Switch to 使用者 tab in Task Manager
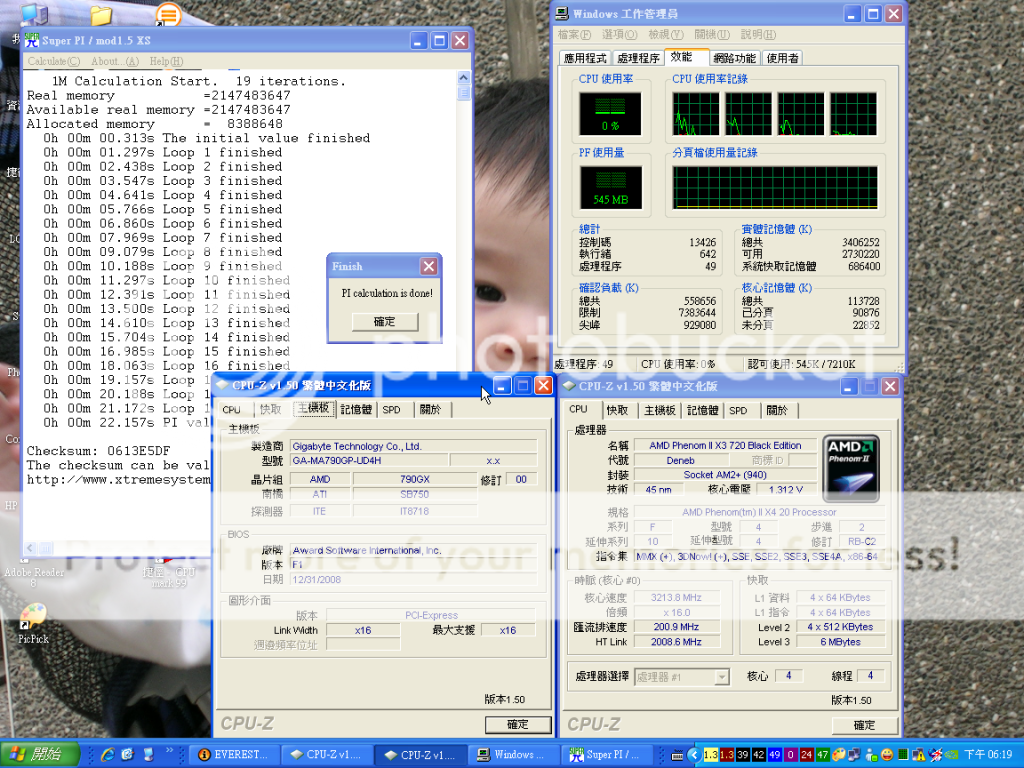This screenshot has width=1024, height=768. tap(782, 58)
